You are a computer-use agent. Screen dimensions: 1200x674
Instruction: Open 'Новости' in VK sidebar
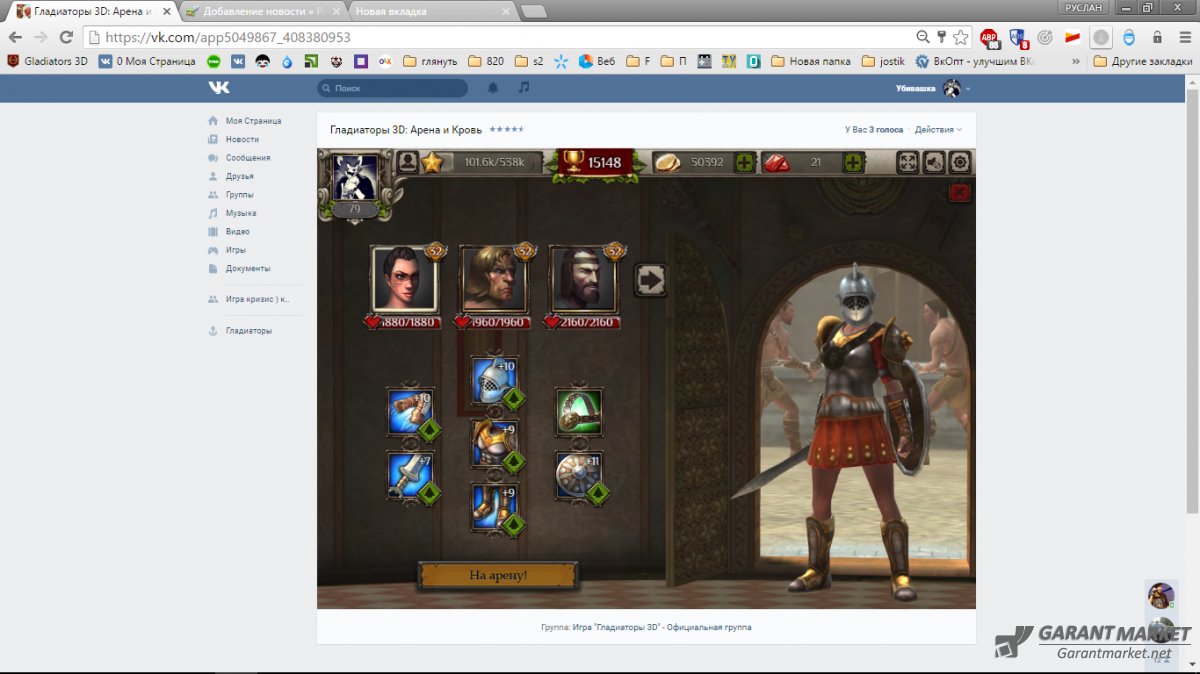(x=242, y=139)
